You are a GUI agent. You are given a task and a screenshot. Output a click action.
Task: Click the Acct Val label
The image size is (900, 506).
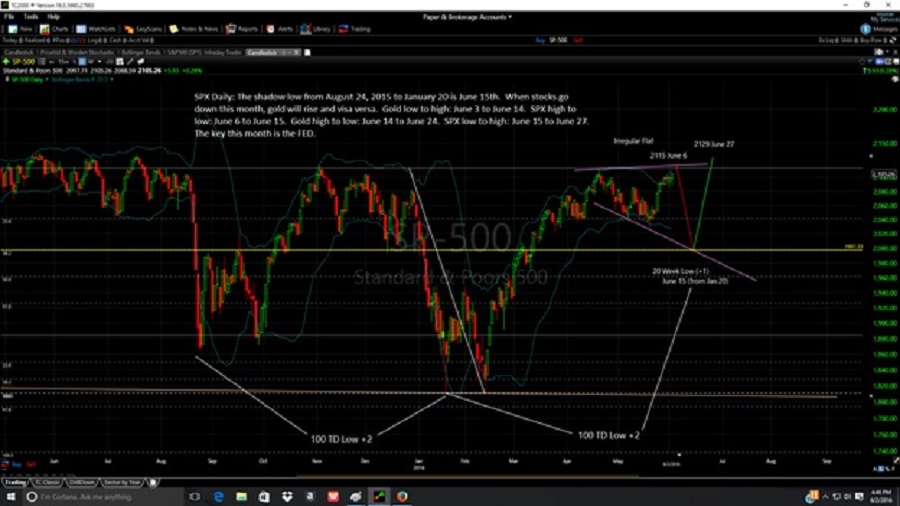pyautogui.click(x=139, y=40)
